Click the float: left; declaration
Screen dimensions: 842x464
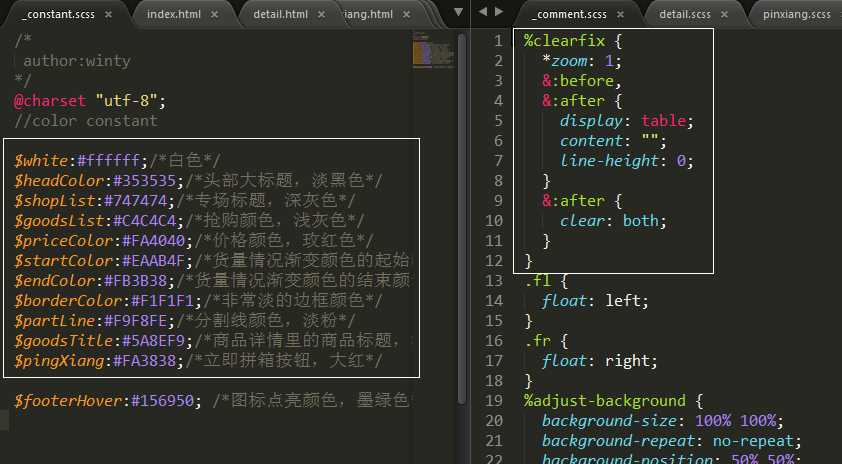coord(596,300)
